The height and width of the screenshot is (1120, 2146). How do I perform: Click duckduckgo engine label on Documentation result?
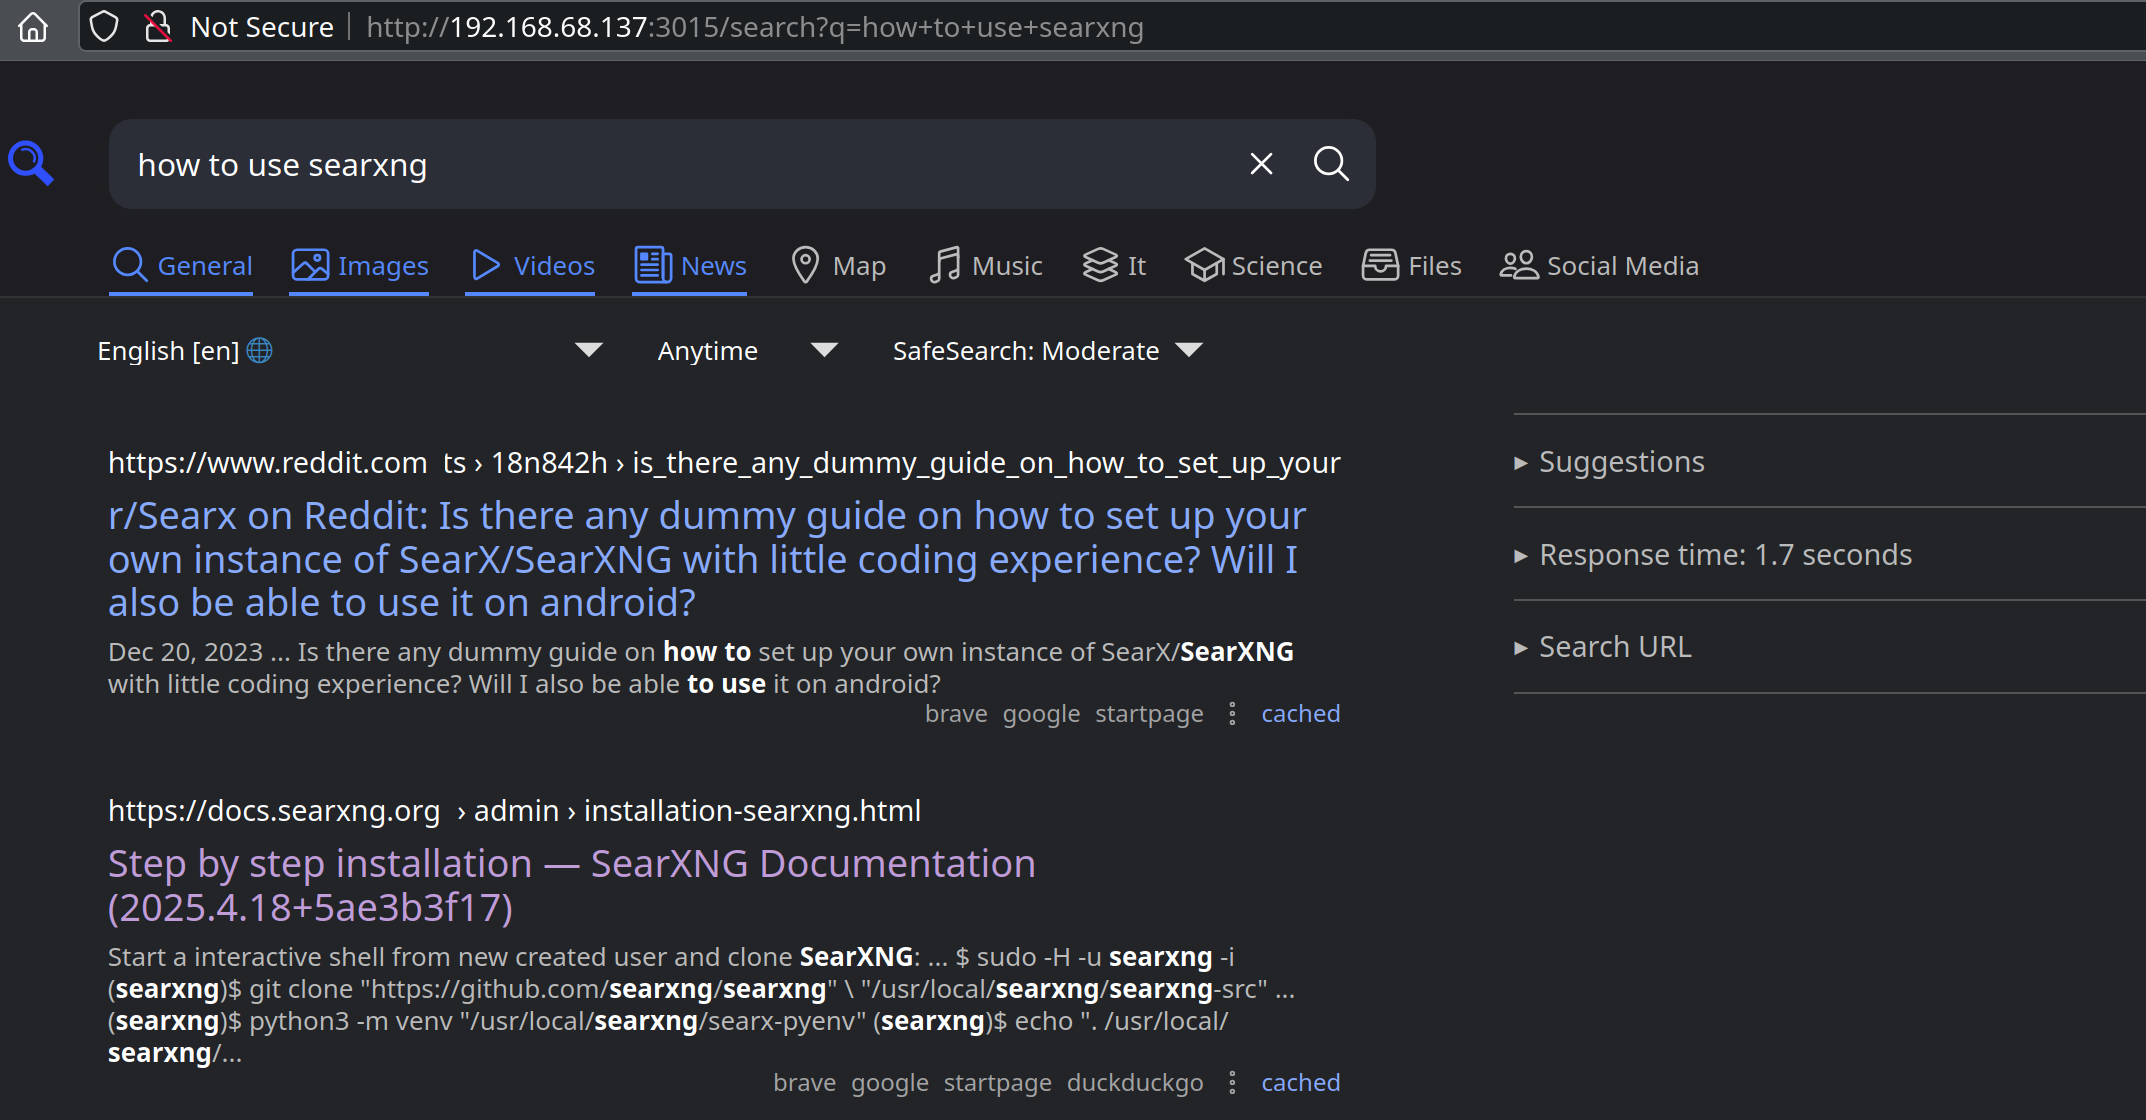pos(1135,1083)
